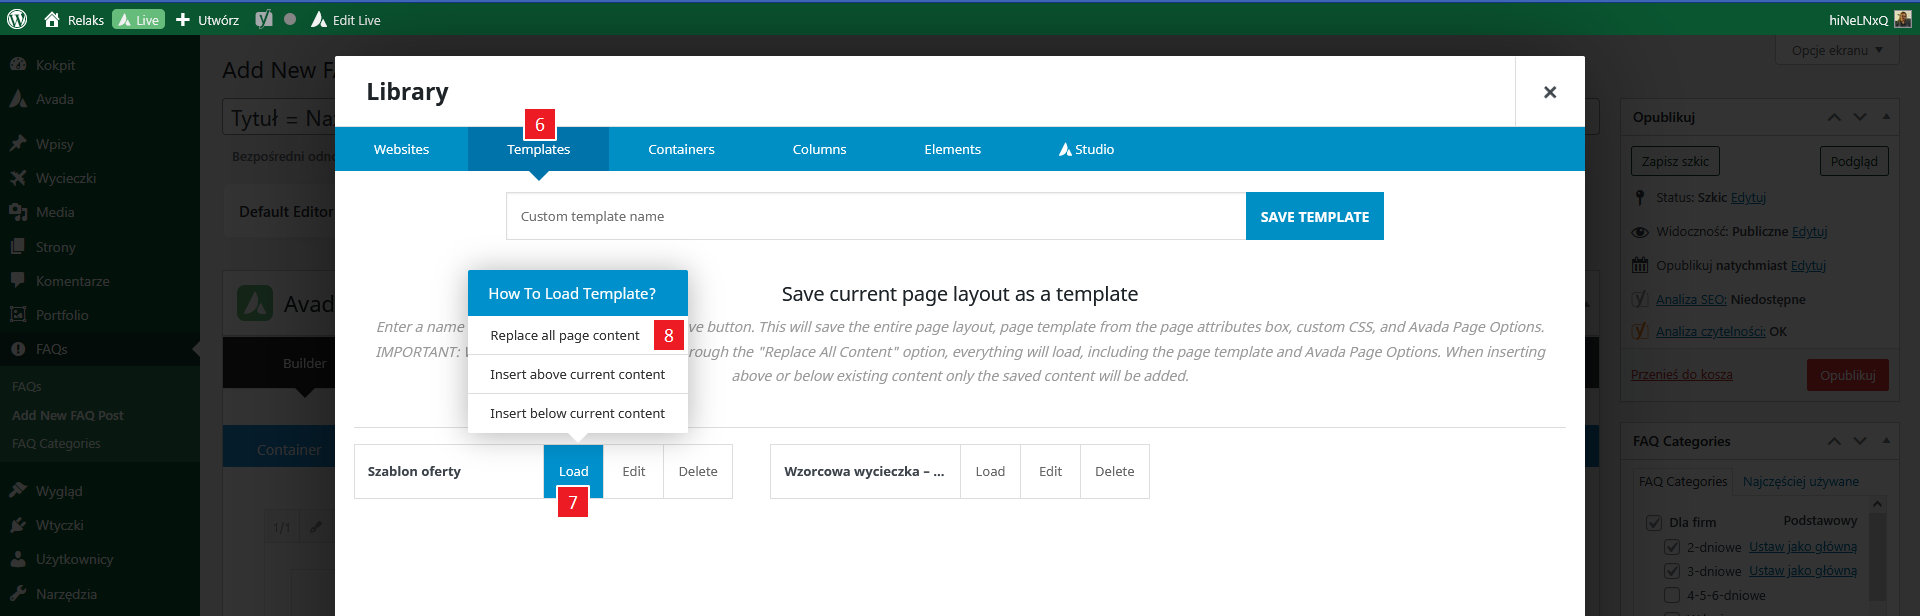Click the Media icon in sidebar
The width and height of the screenshot is (1920, 616).
click(x=18, y=212)
